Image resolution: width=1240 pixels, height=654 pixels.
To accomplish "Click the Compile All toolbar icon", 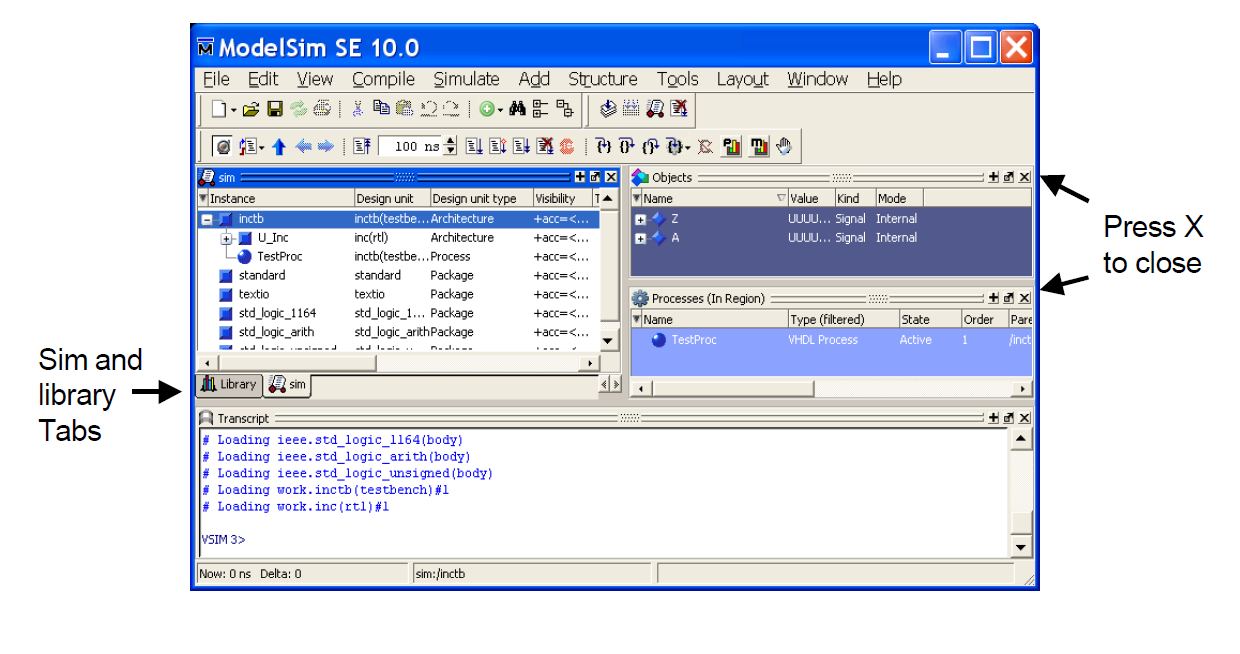I will click(631, 108).
